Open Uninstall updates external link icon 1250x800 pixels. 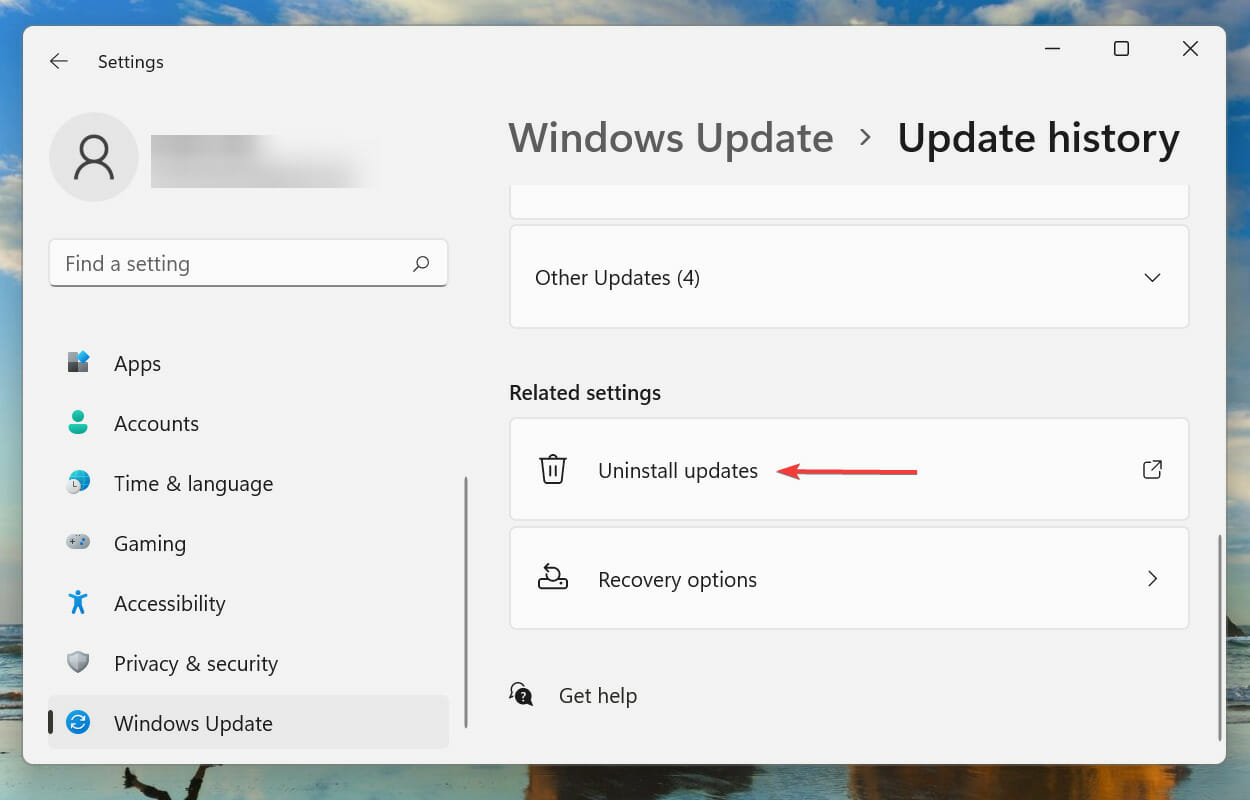tap(1152, 469)
